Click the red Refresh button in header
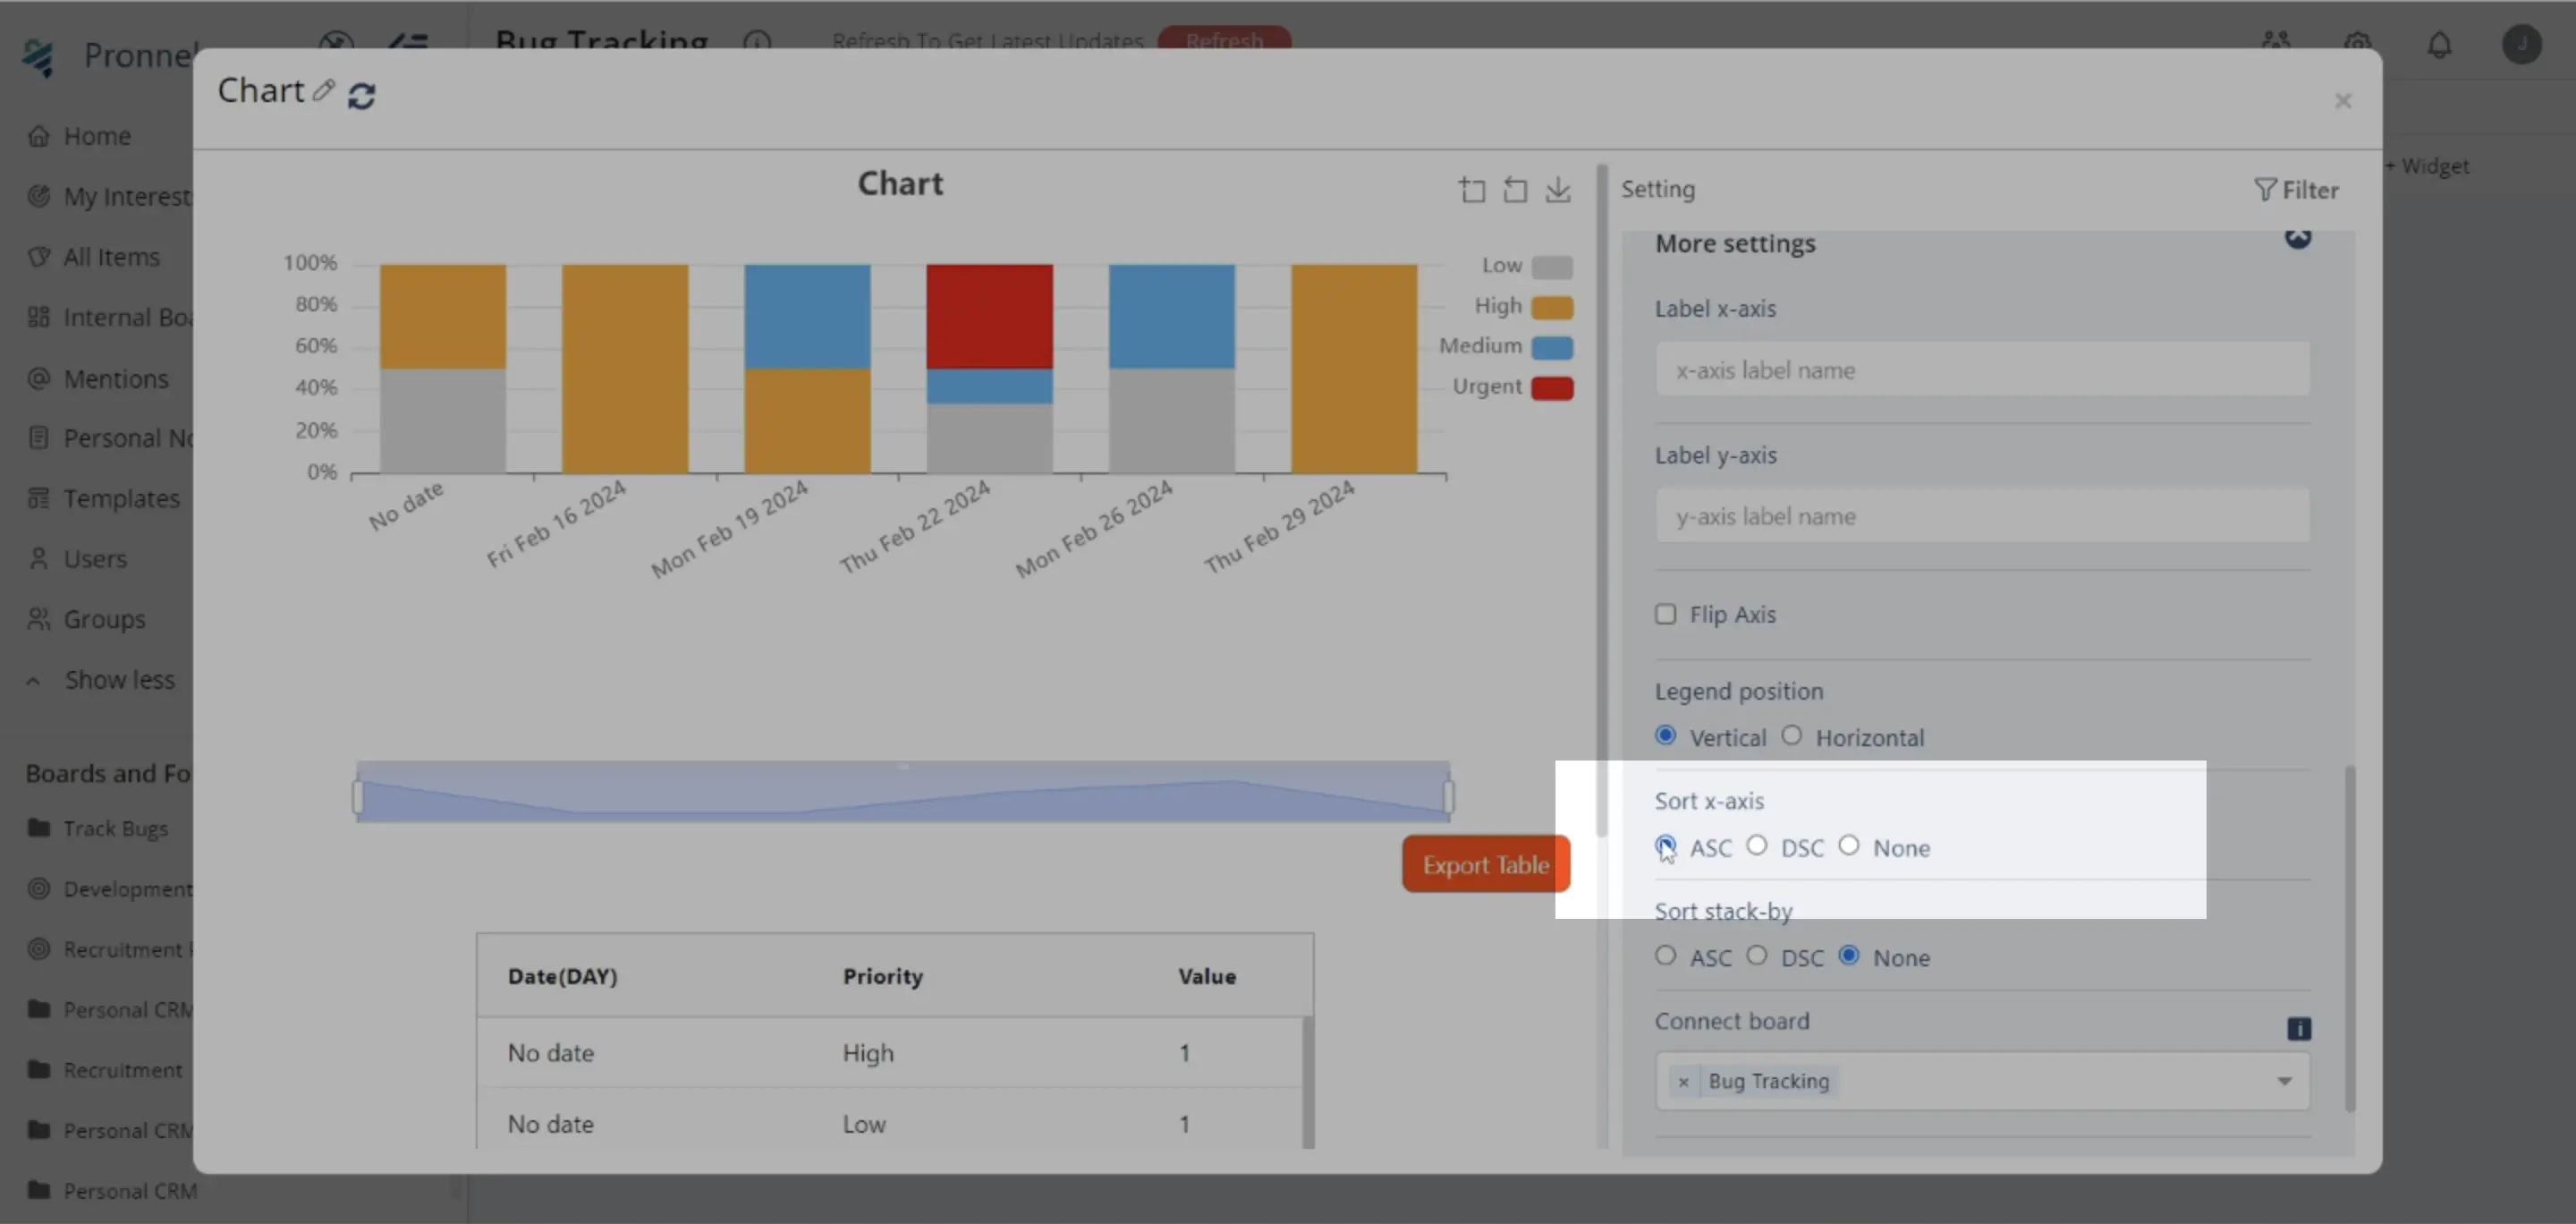Image resolution: width=2576 pixels, height=1224 pixels. click(1224, 40)
